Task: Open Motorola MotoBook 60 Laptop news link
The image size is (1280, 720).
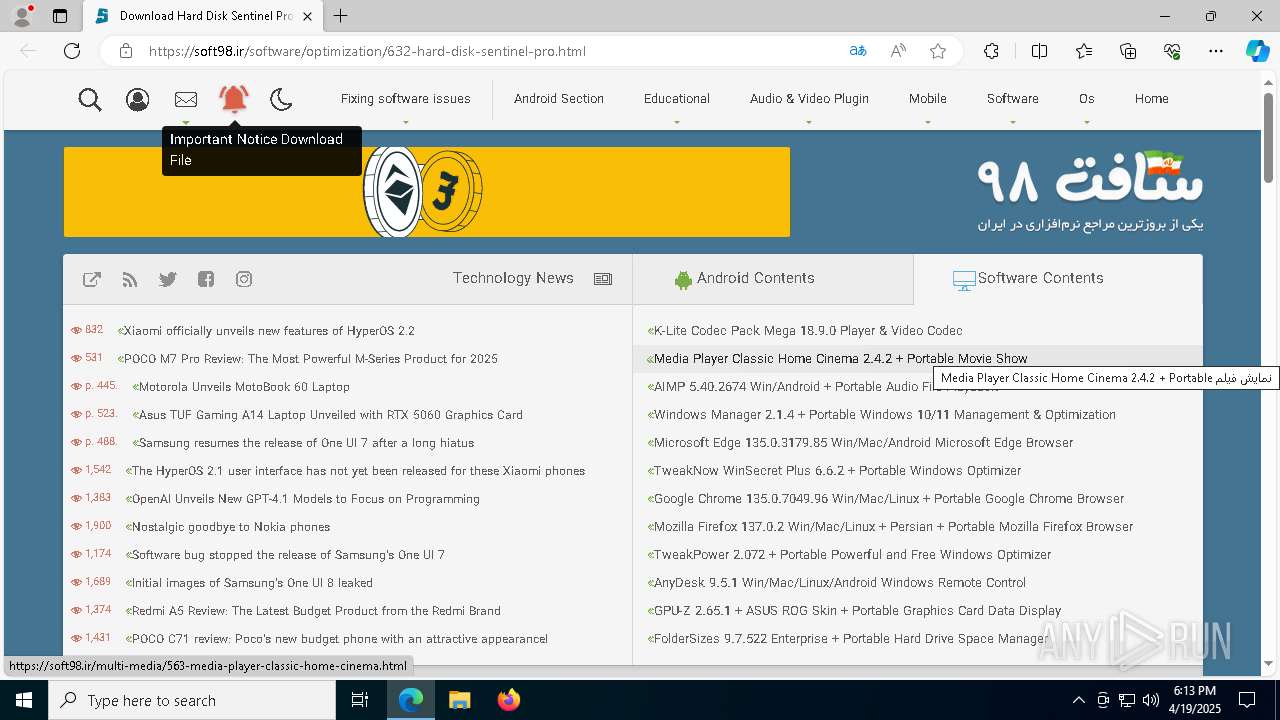Action: pyautogui.click(x=244, y=387)
